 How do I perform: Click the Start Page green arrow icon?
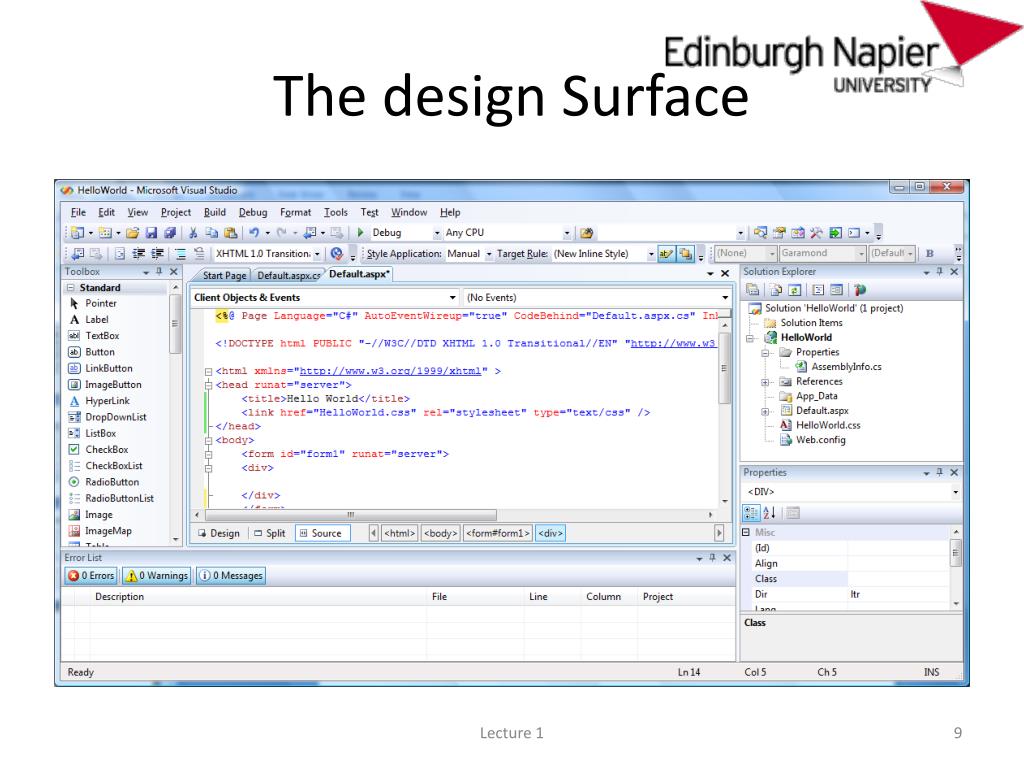(835, 232)
